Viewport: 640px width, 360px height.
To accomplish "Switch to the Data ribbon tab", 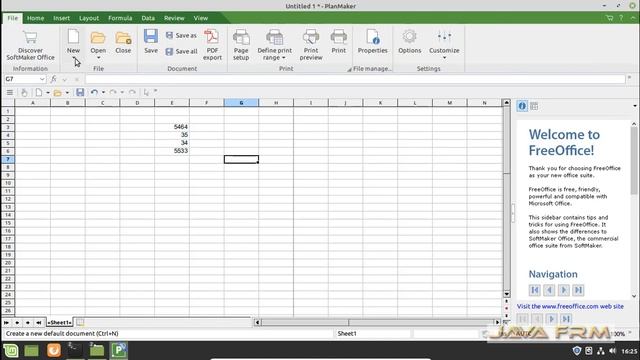I will tap(148, 18).
